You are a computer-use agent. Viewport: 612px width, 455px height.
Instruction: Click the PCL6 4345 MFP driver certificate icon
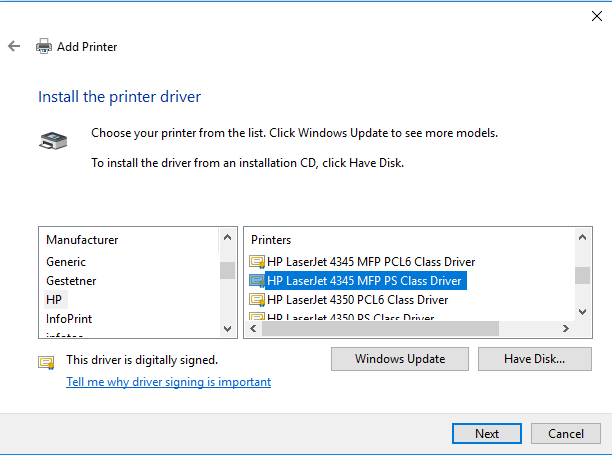point(257,261)
